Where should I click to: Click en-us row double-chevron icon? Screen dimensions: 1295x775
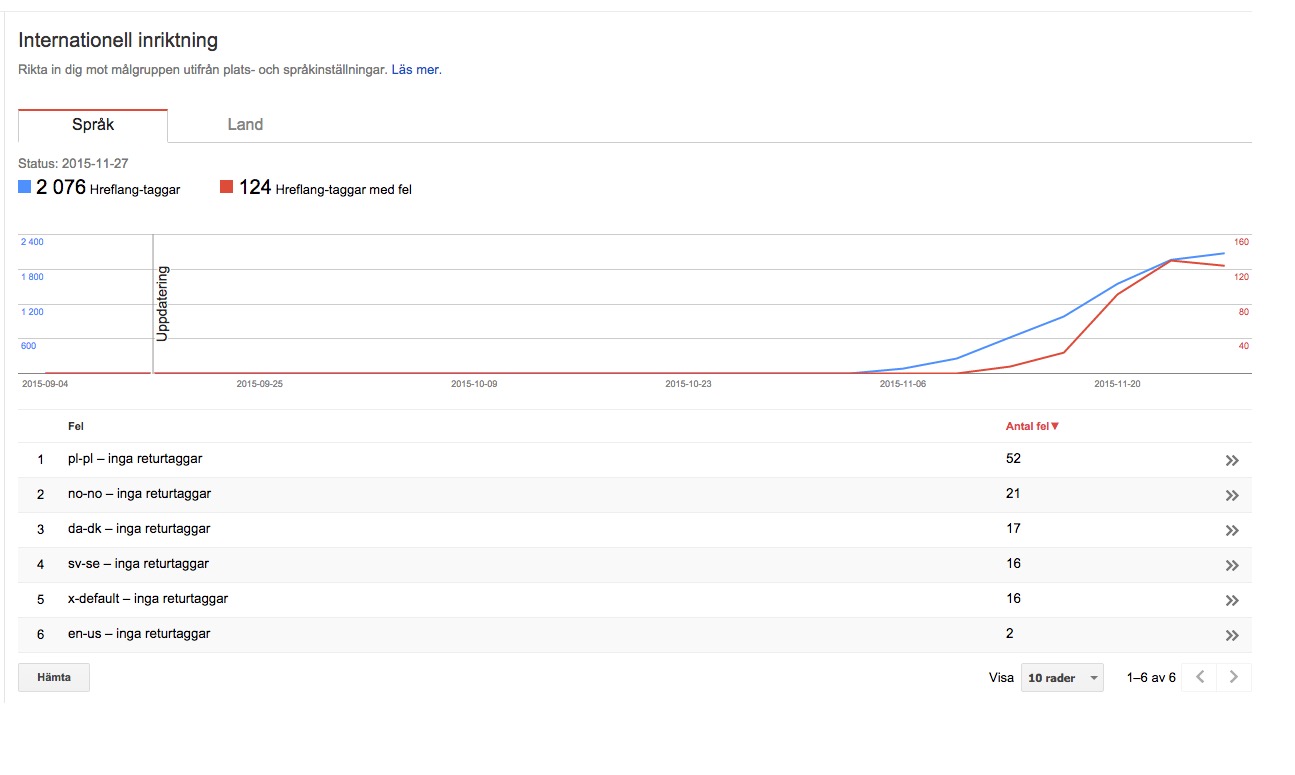click(1231, 635)
